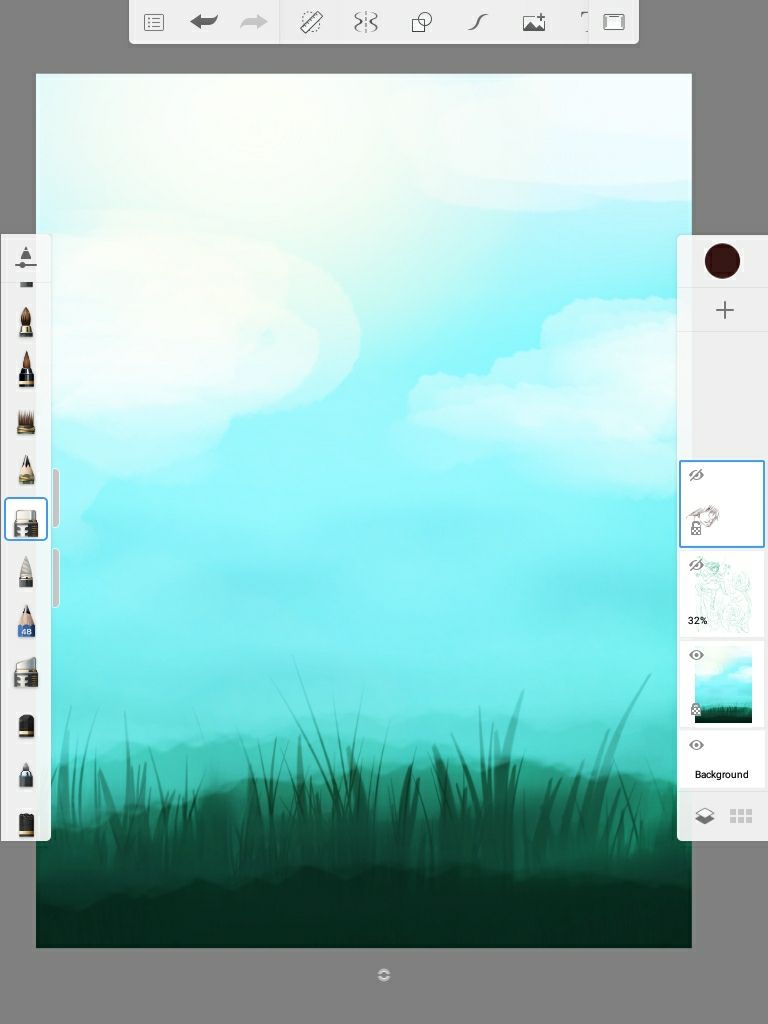Open the layer editor stack icon
Viewport: 768px width, 1024px height.
click(x=705, y=816)
